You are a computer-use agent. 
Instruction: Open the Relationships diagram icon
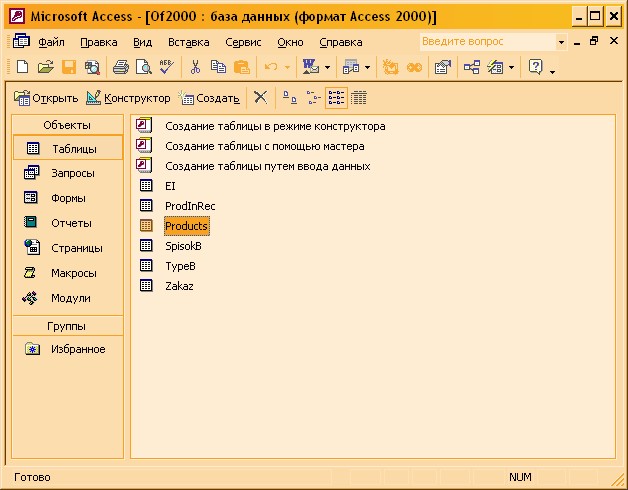click(472, 67)
